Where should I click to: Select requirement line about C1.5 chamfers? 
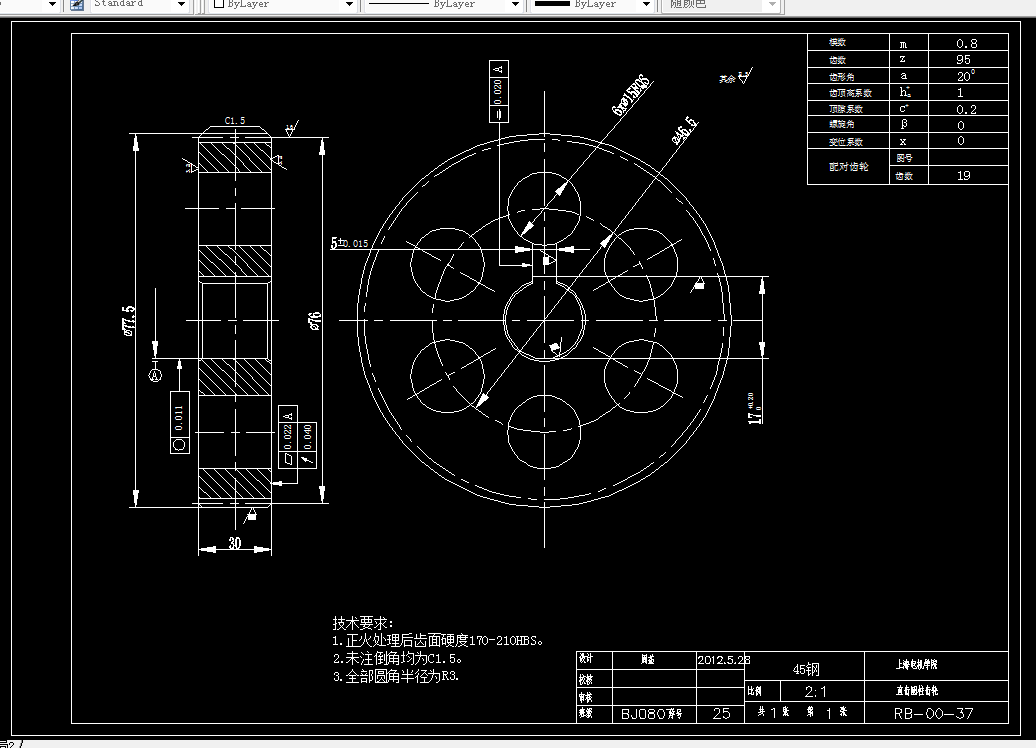(397, 658)
